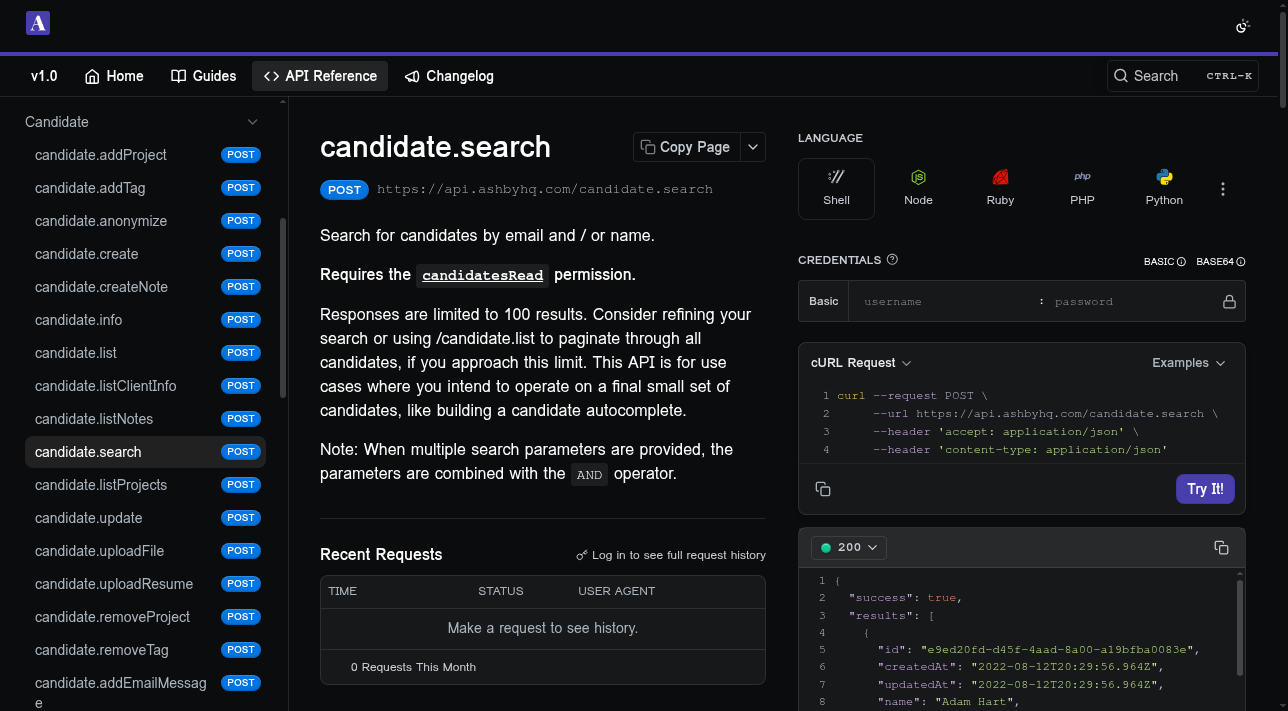Open candidate.uploadFile in sidebar
This screenshot has width=1288, height=711.
tap(145, 551)
